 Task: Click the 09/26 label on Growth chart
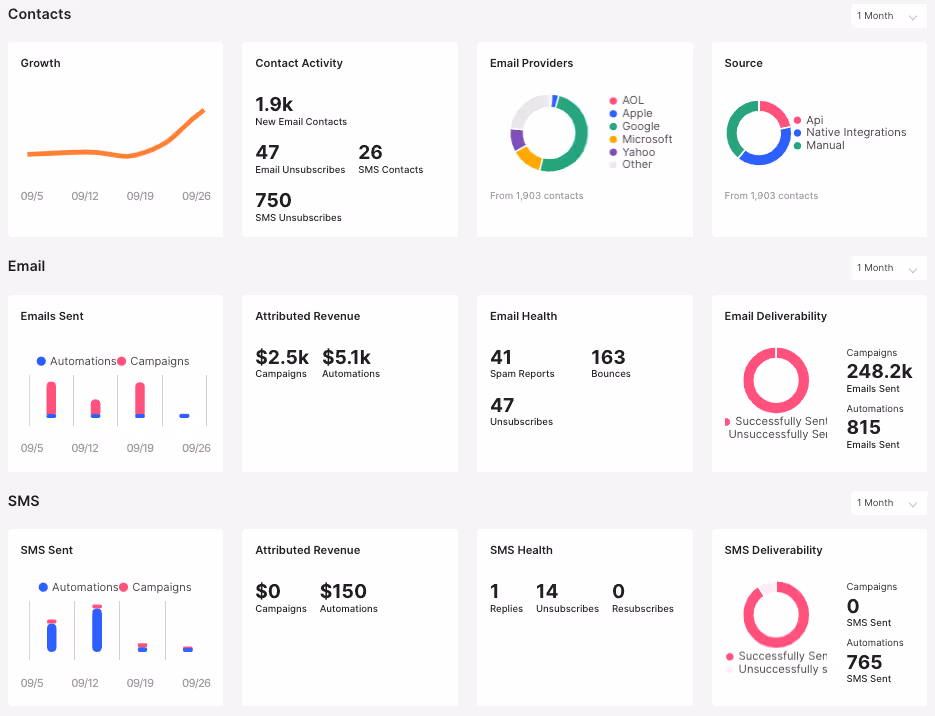click(196, 196)
